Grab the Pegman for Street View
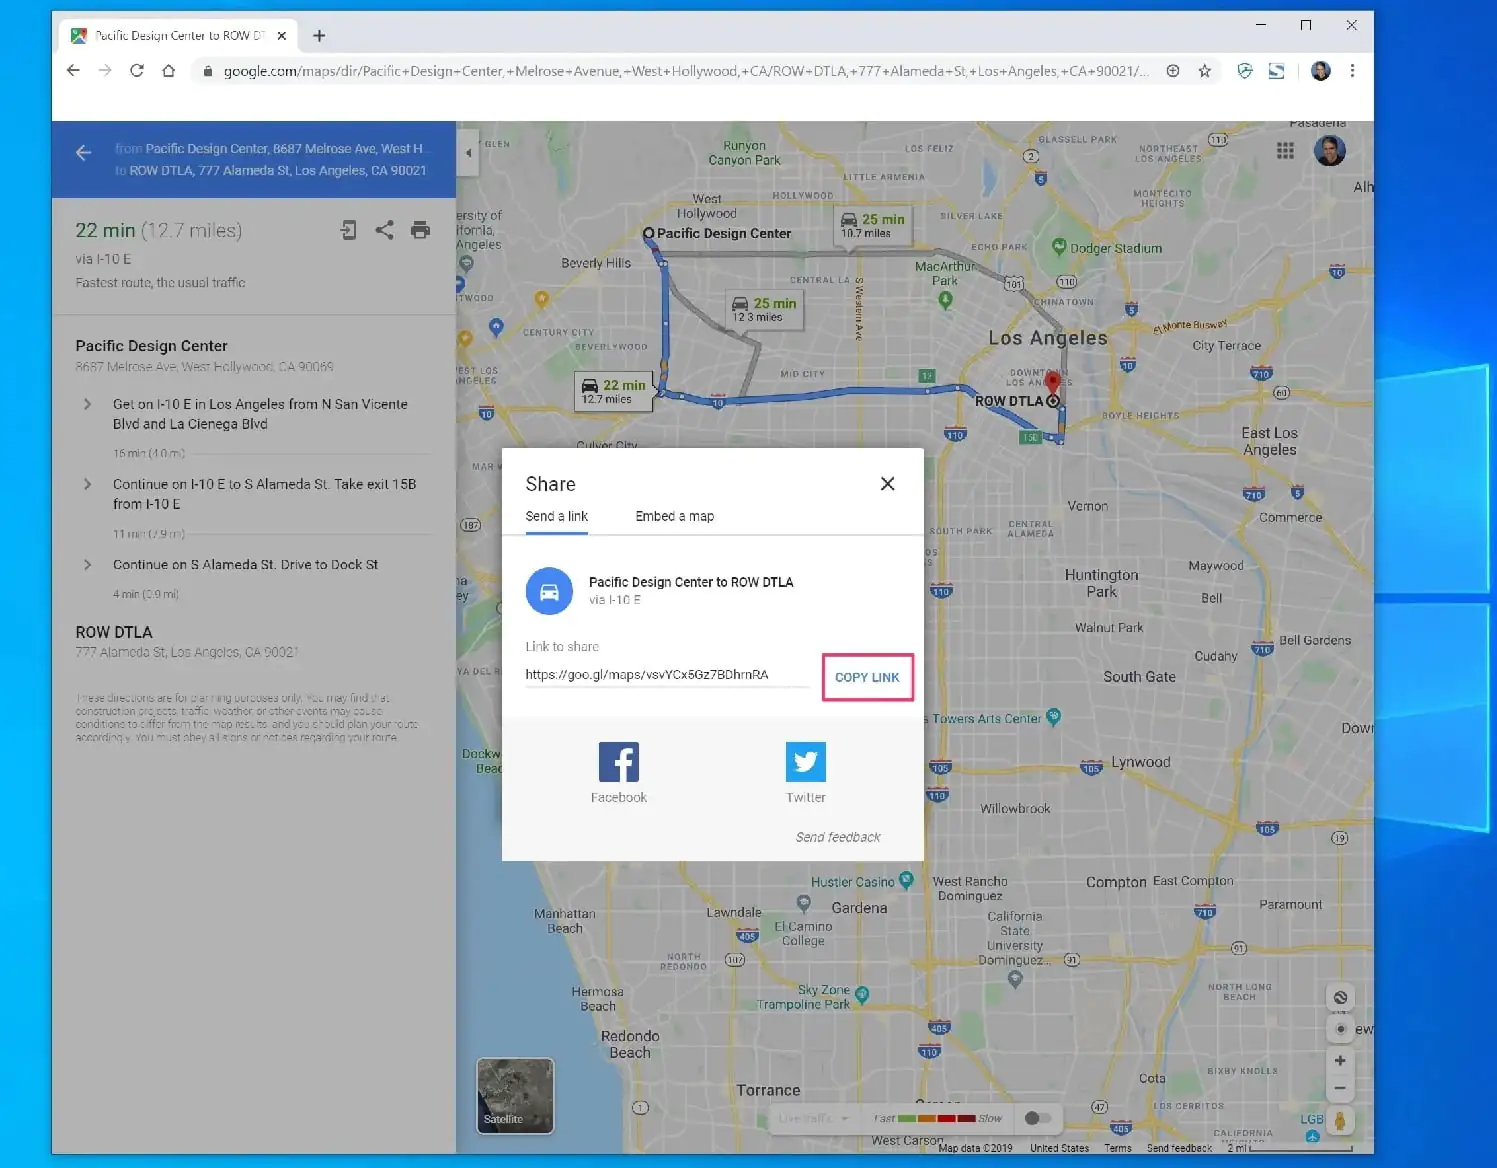This screenshot has width=1497, height=1168. pos(1340,1120)
